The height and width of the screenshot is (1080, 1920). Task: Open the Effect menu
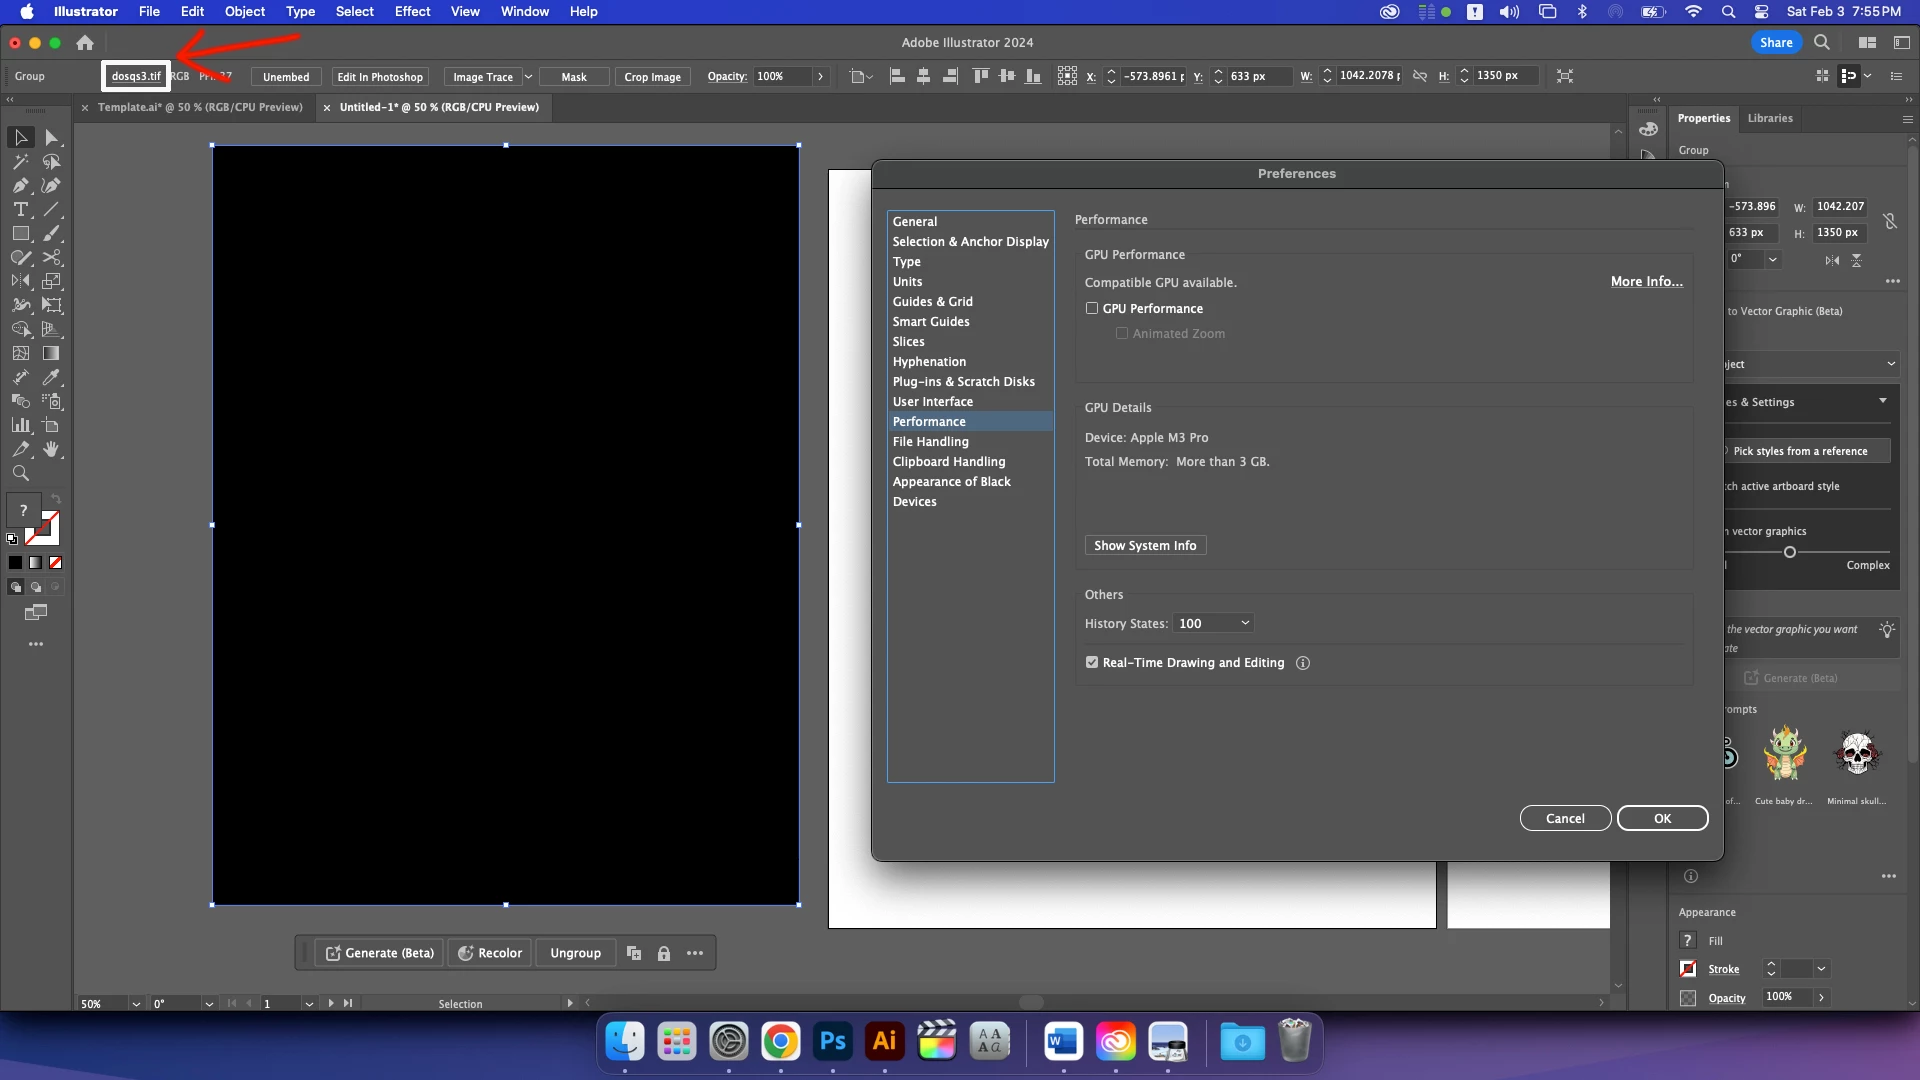[412, 12]
